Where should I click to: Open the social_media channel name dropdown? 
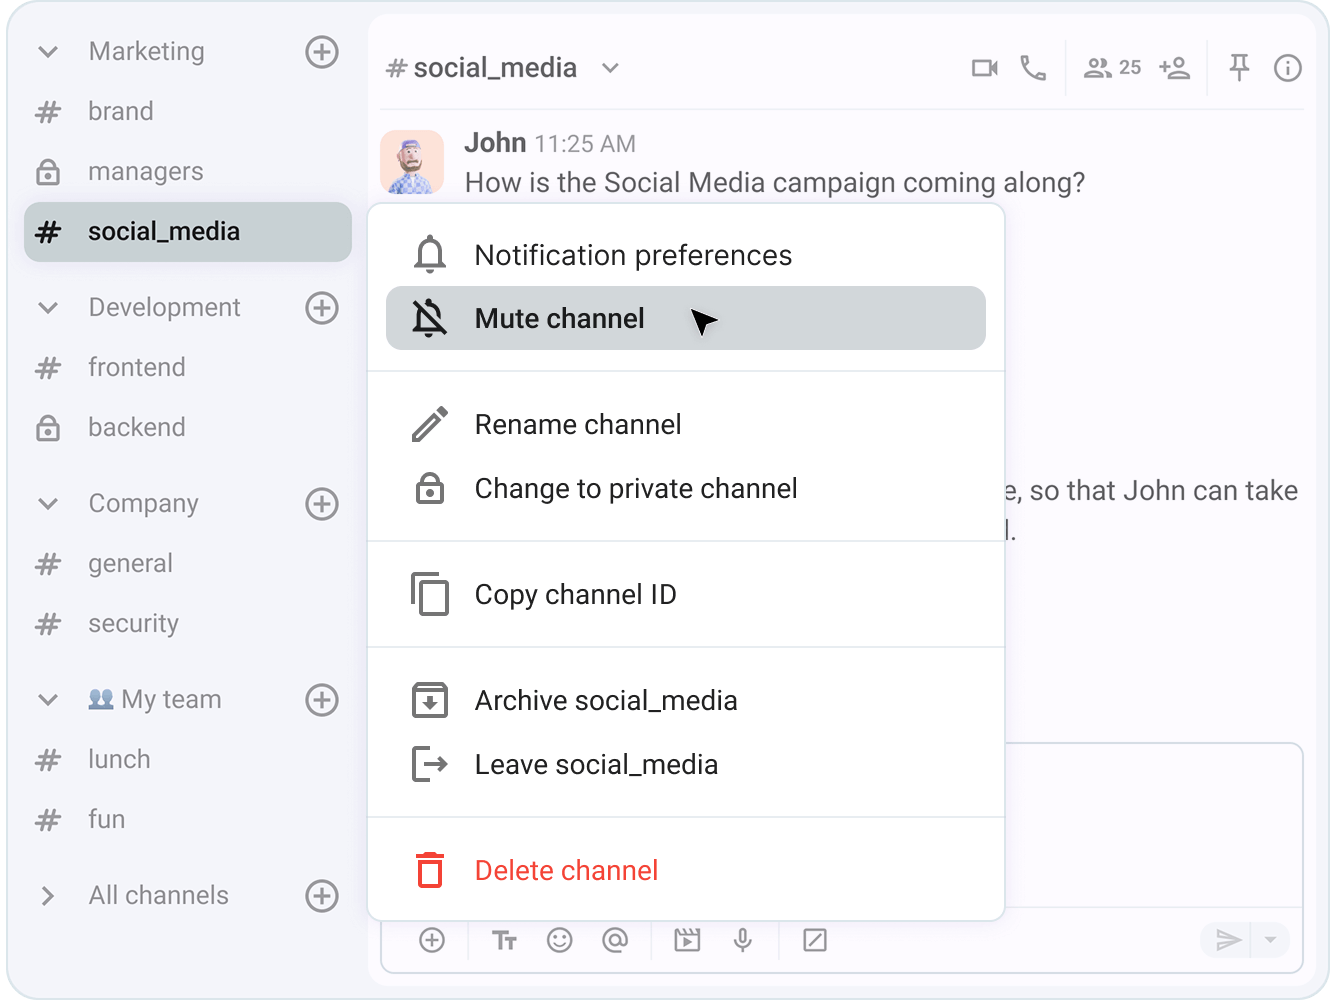click(x=611, y=67)
